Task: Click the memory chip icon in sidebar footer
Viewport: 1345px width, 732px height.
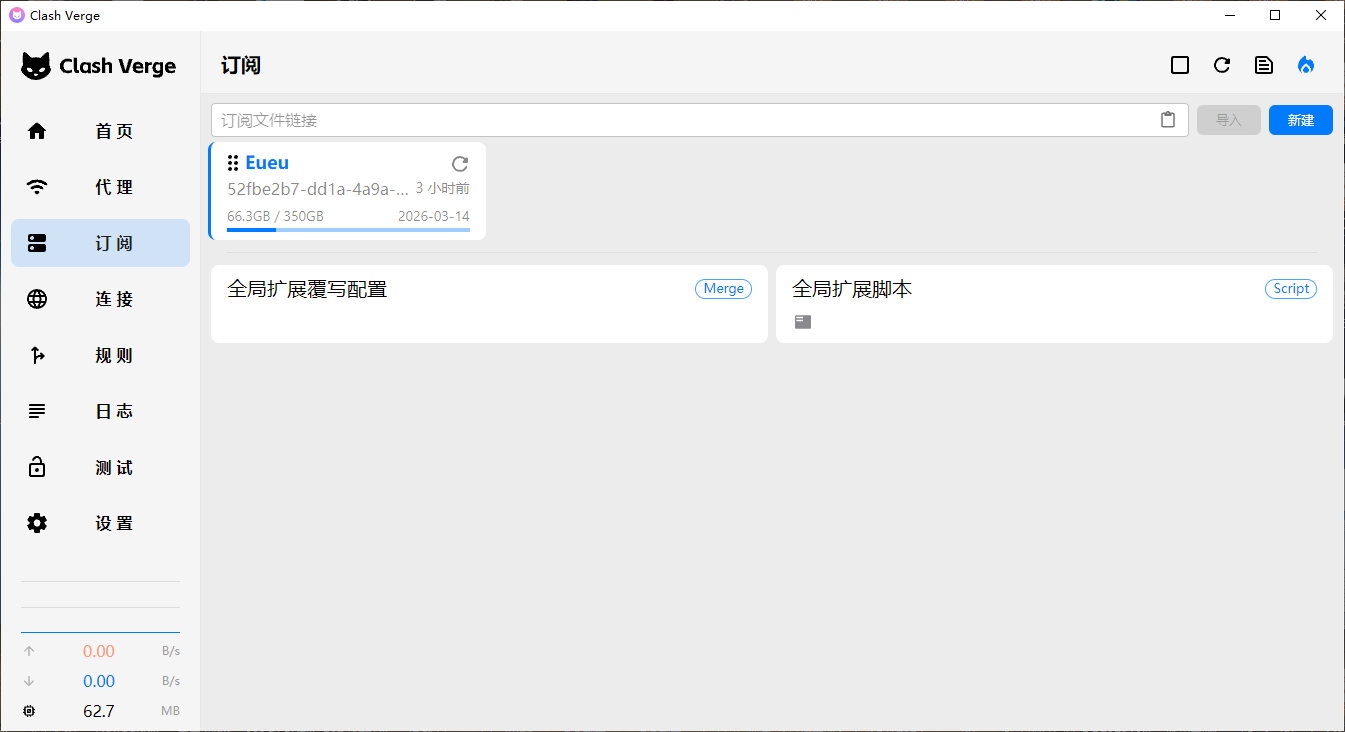Action: [x=29, y=711]
